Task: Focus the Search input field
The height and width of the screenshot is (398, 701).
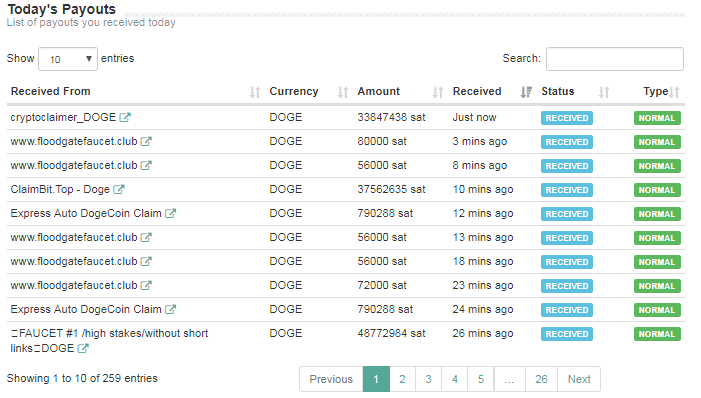Action: click(615, 59)
